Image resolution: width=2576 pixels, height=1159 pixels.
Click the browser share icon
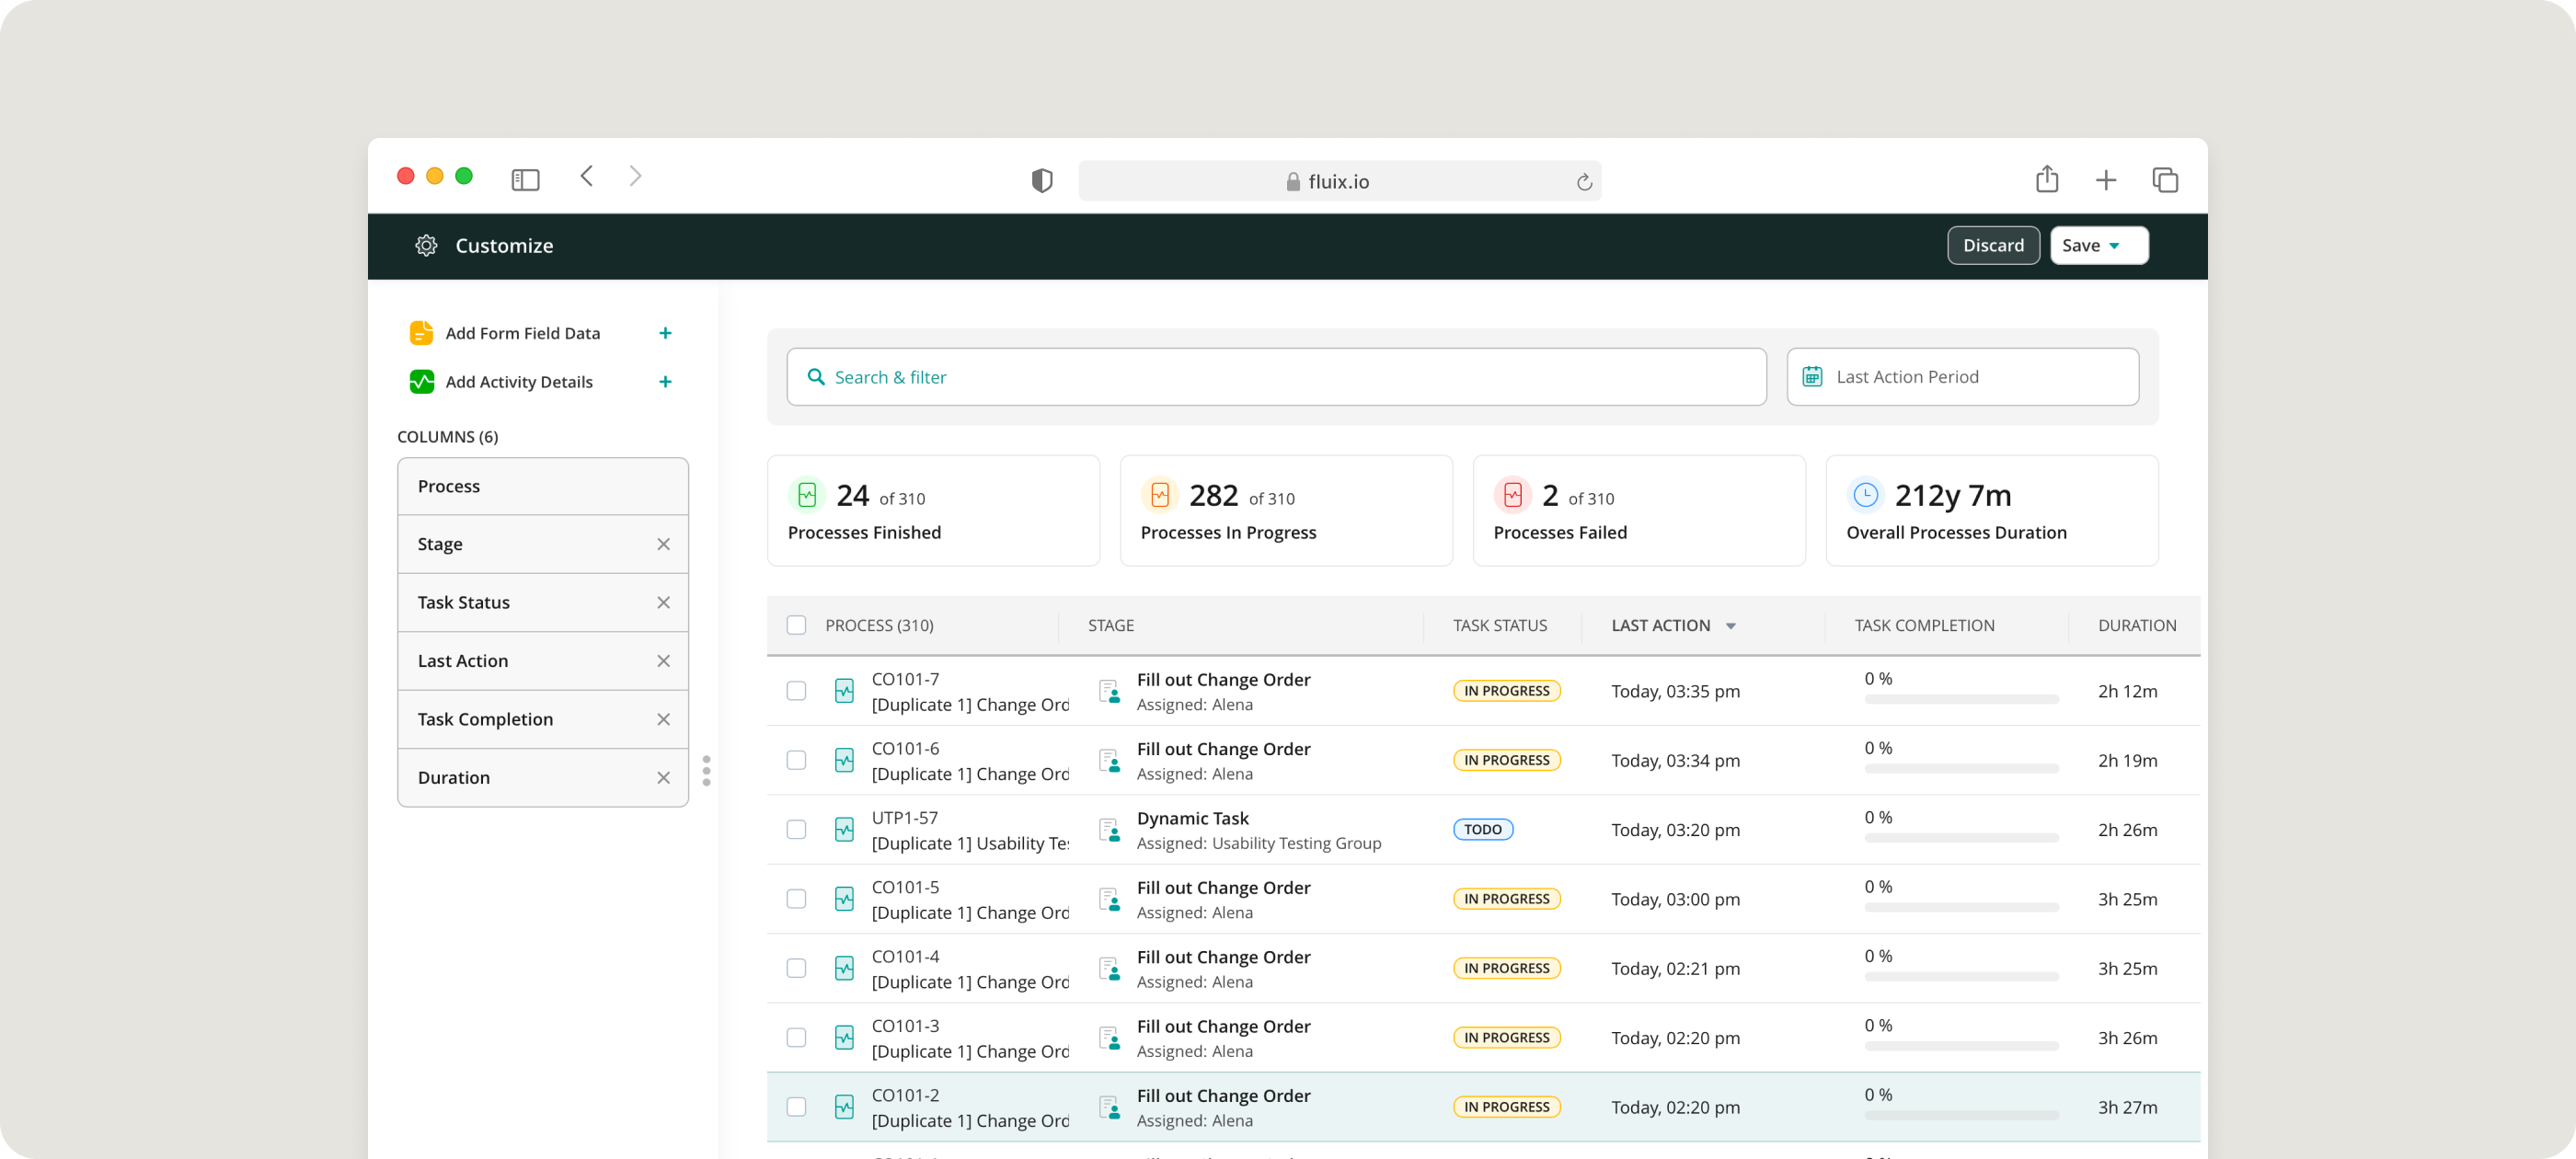2046,180
